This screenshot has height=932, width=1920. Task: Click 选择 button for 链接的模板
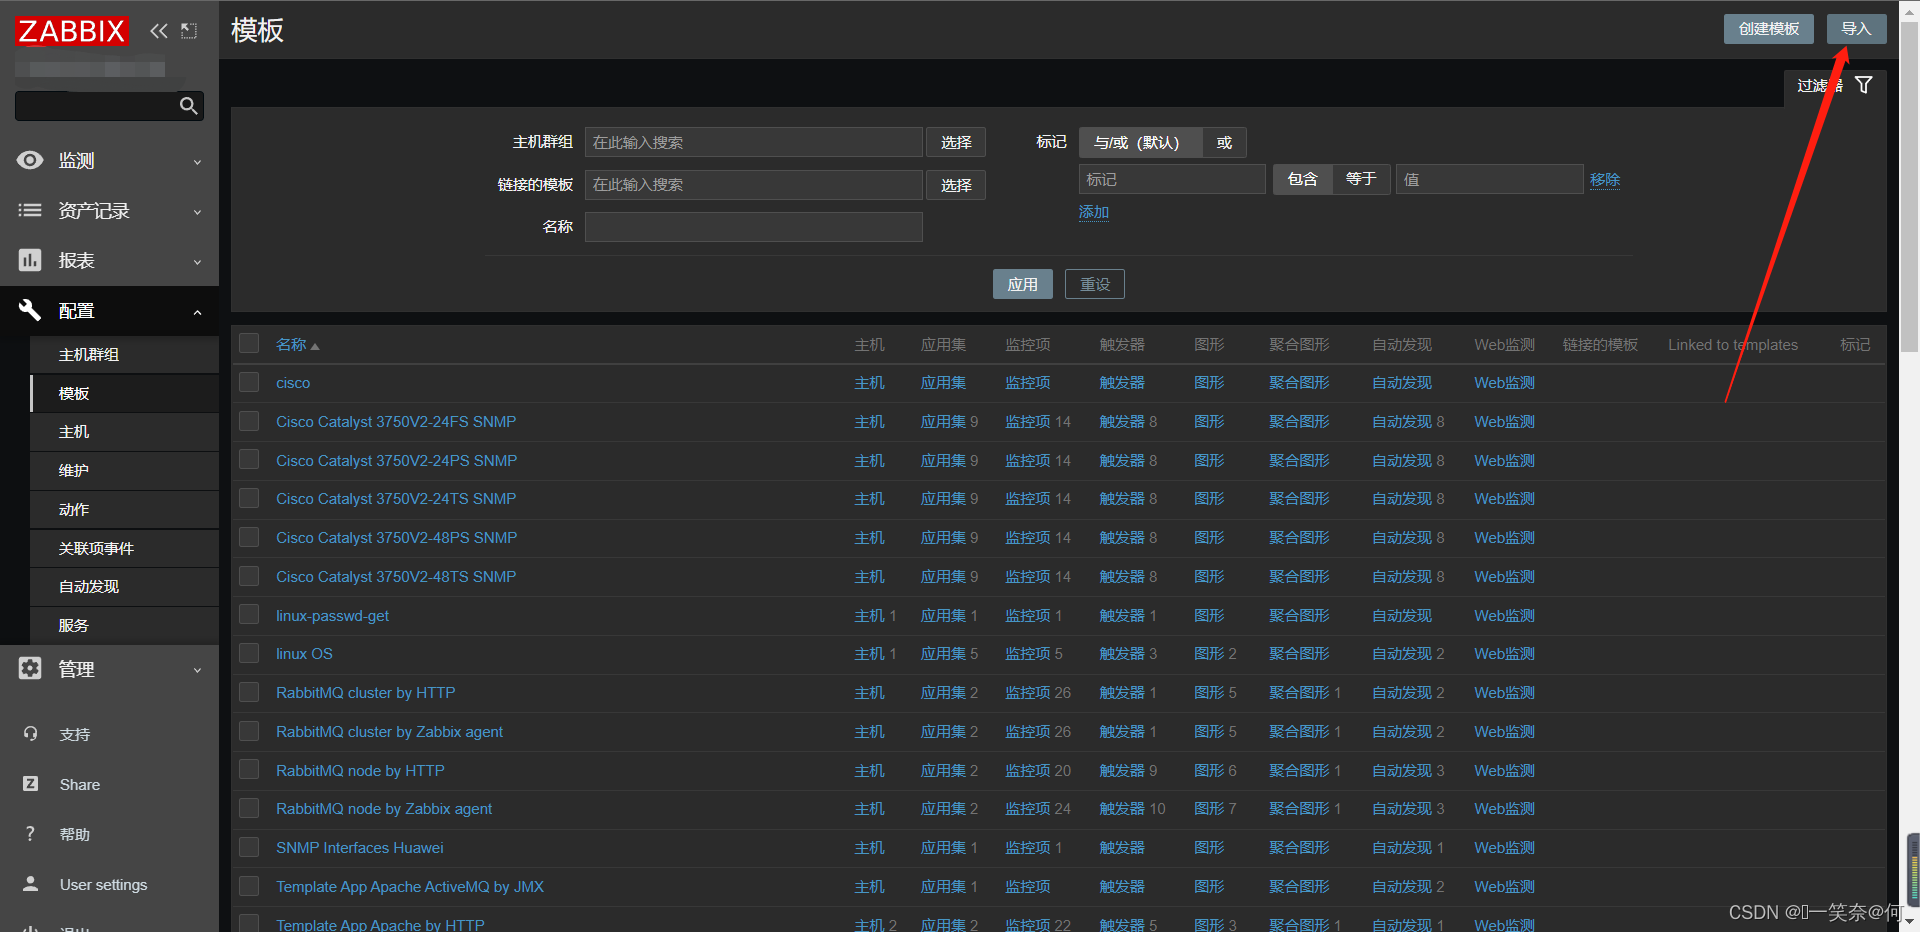956,185
